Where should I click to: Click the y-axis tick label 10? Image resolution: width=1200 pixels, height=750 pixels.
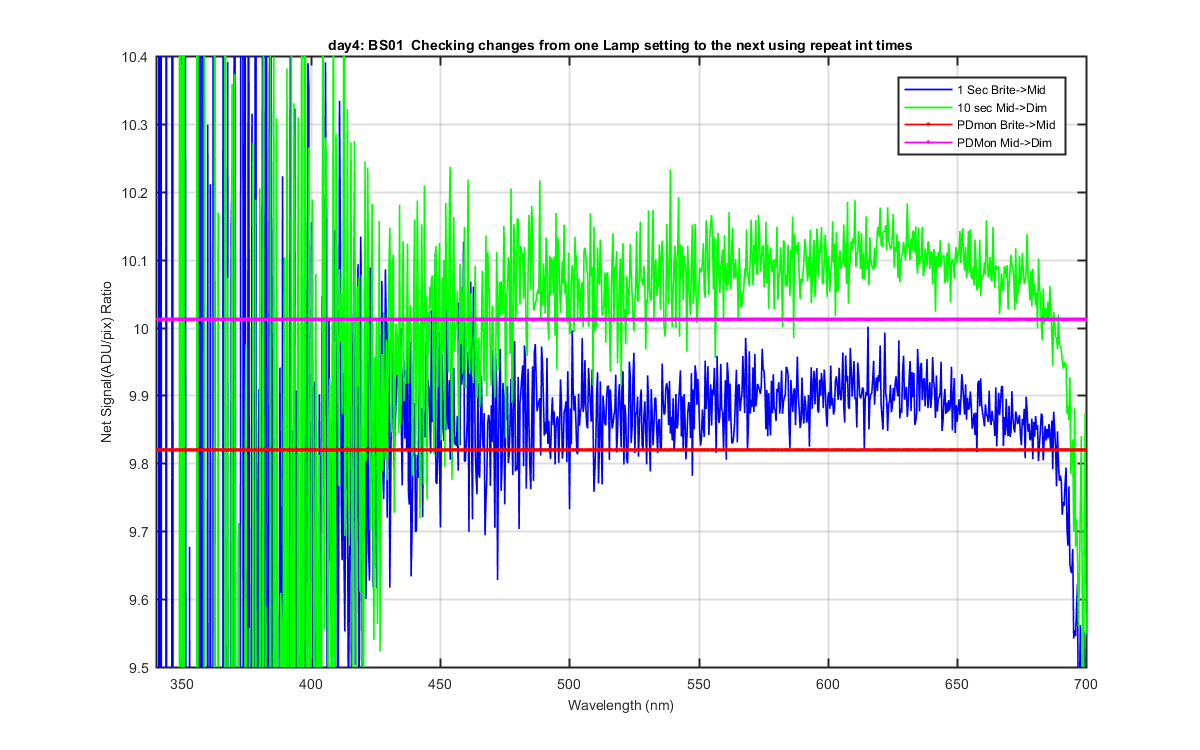[142, 329]
